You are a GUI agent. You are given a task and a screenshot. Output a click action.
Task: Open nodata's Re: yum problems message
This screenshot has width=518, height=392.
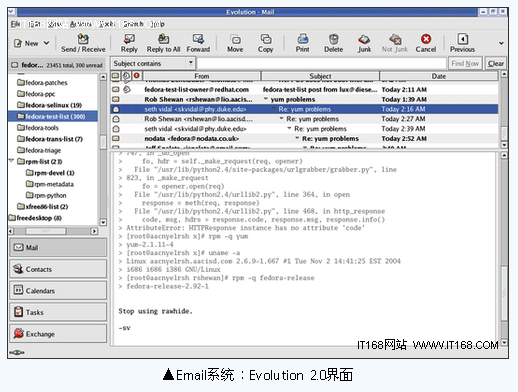(304, 138)
